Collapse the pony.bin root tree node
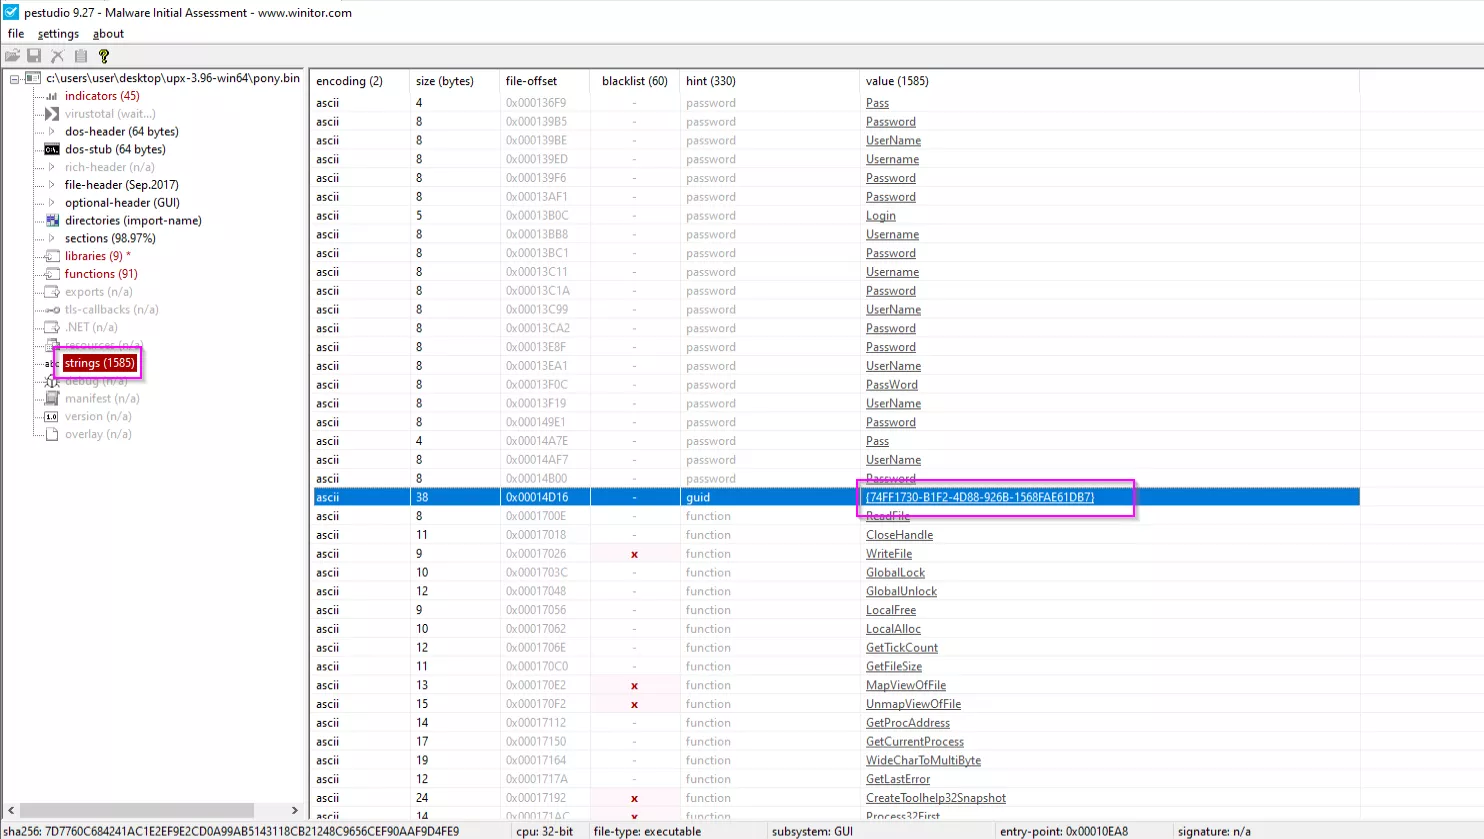 point(15,78)
